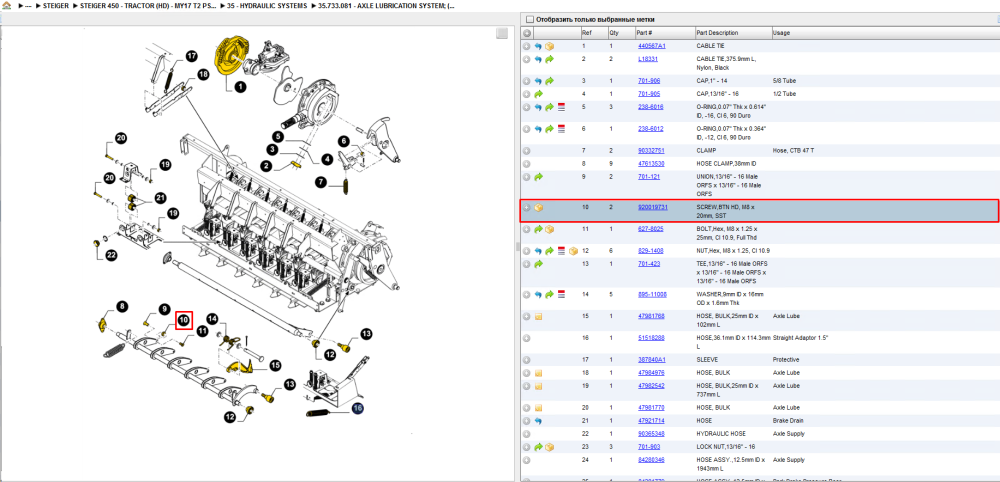1000x482 pixels.
Task: Add hose 51518288 using its plus icon
Action: (x=527, y=338)
